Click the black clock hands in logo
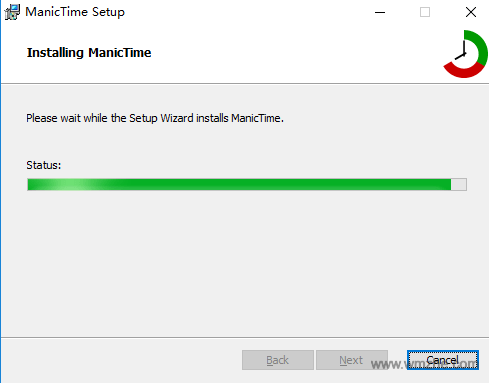The image size is (489, 383). [462, 50]
